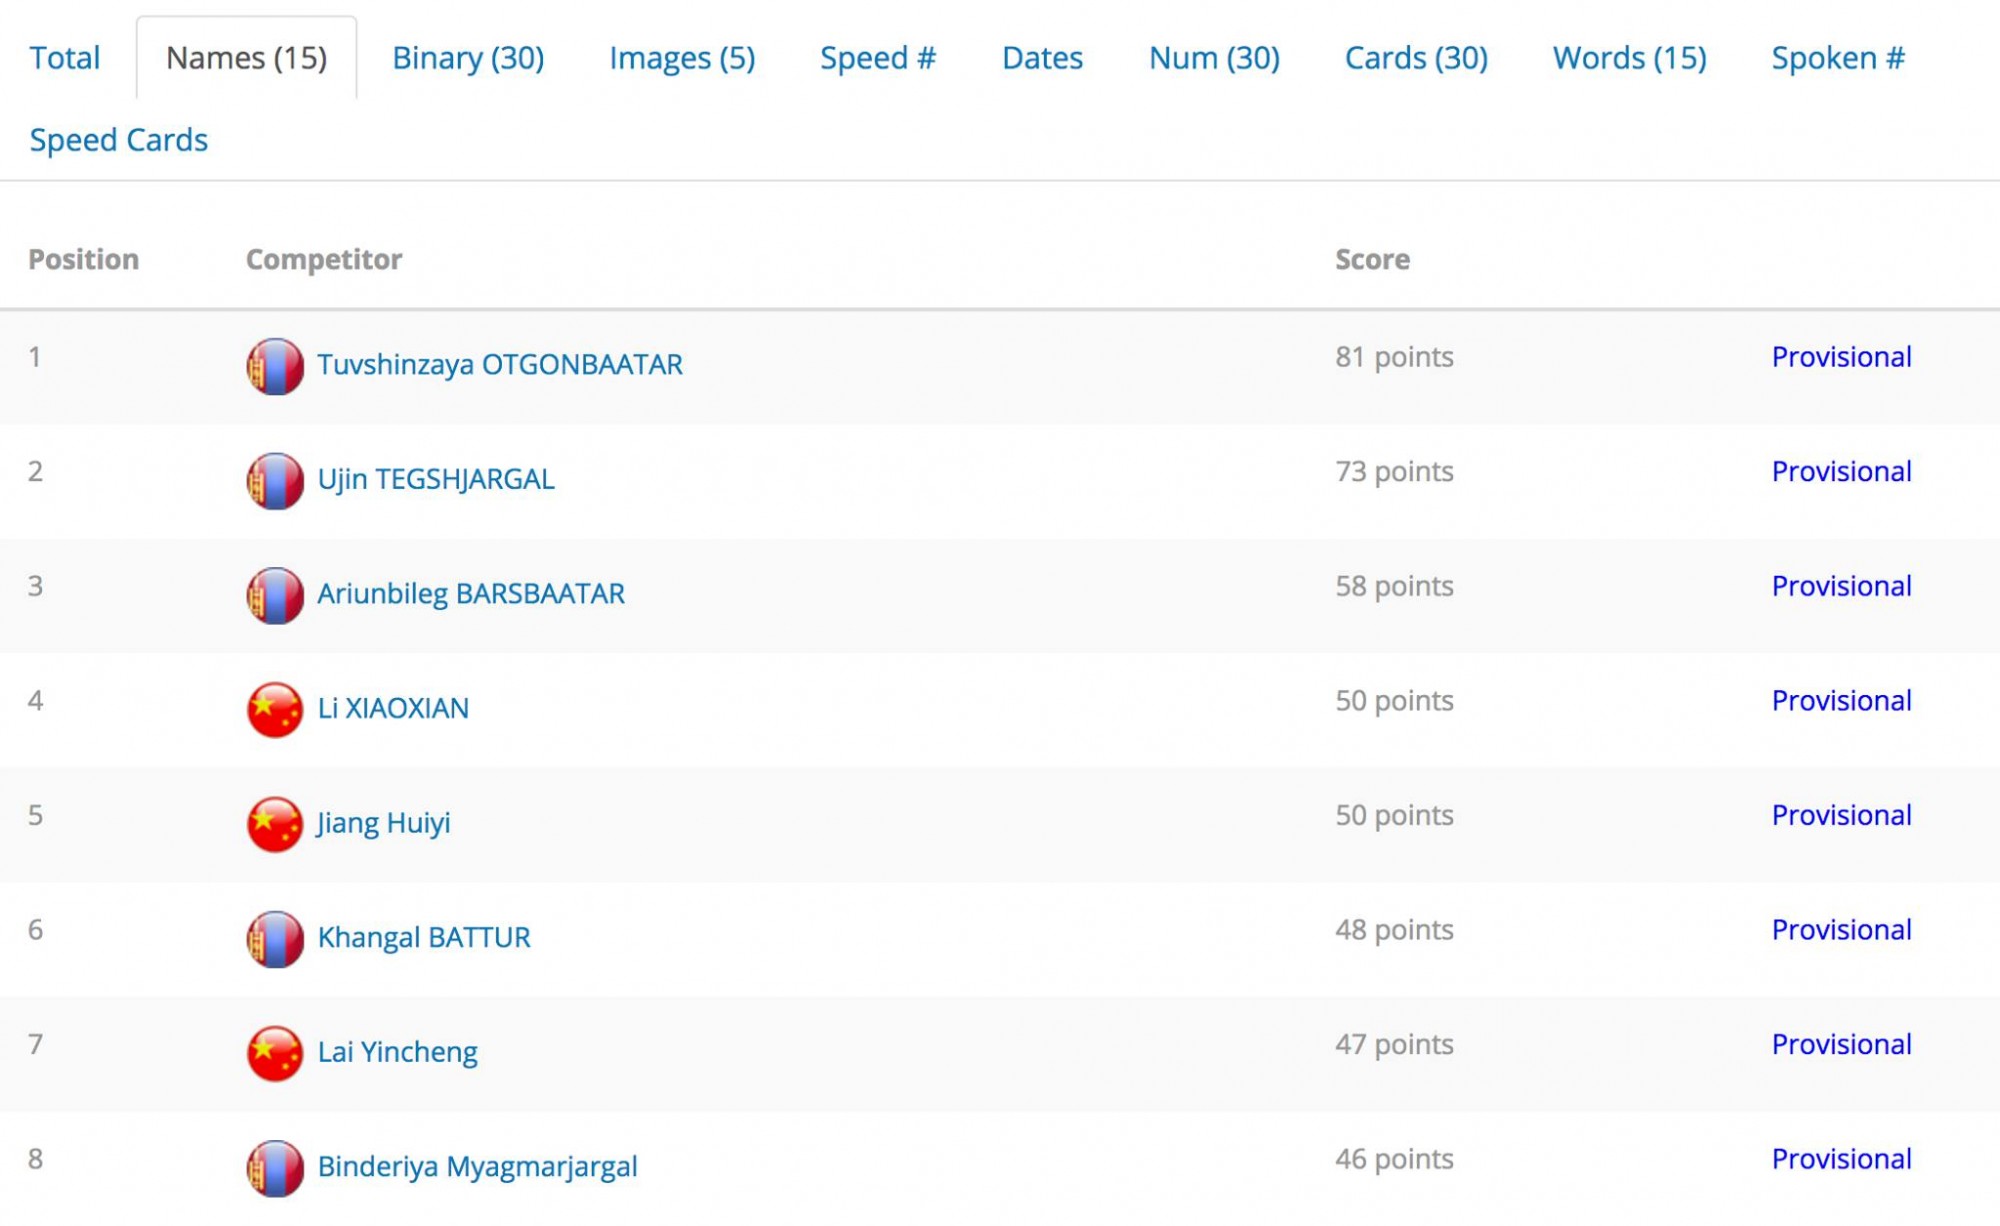
Task: Open the Words (15) results tab
Action: pos(1629,58)
